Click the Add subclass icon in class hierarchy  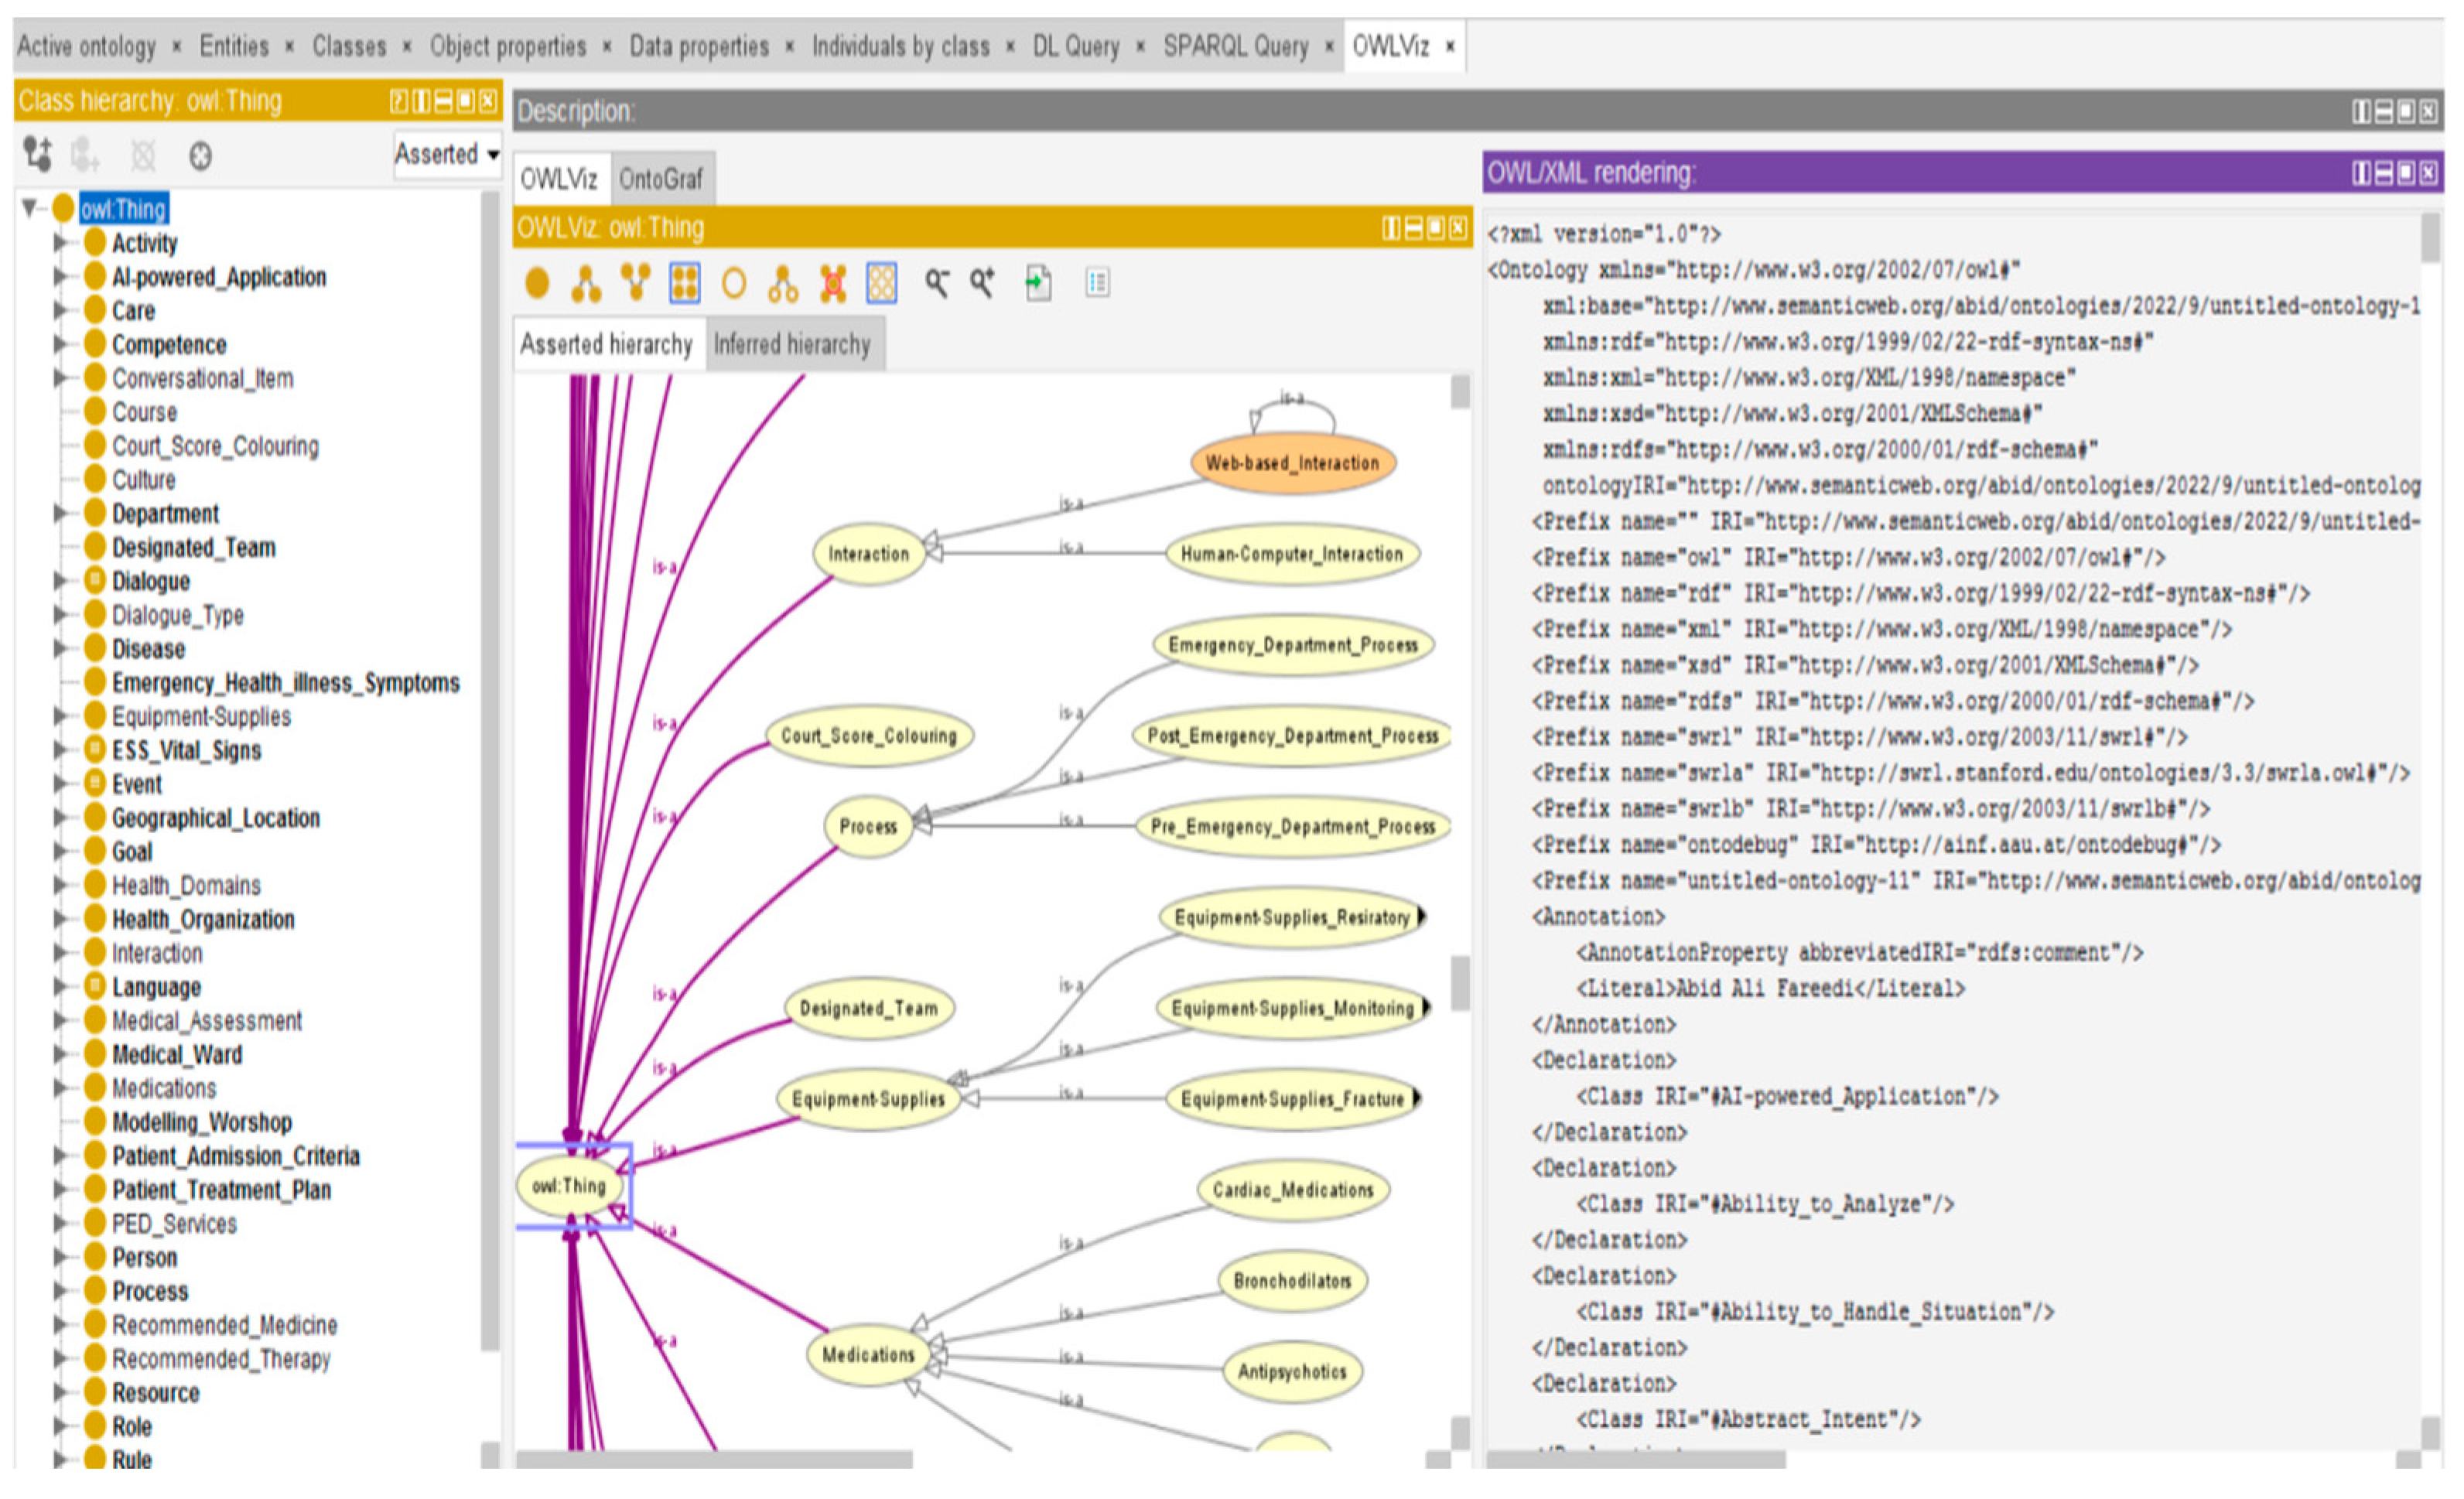pos(37,155)
